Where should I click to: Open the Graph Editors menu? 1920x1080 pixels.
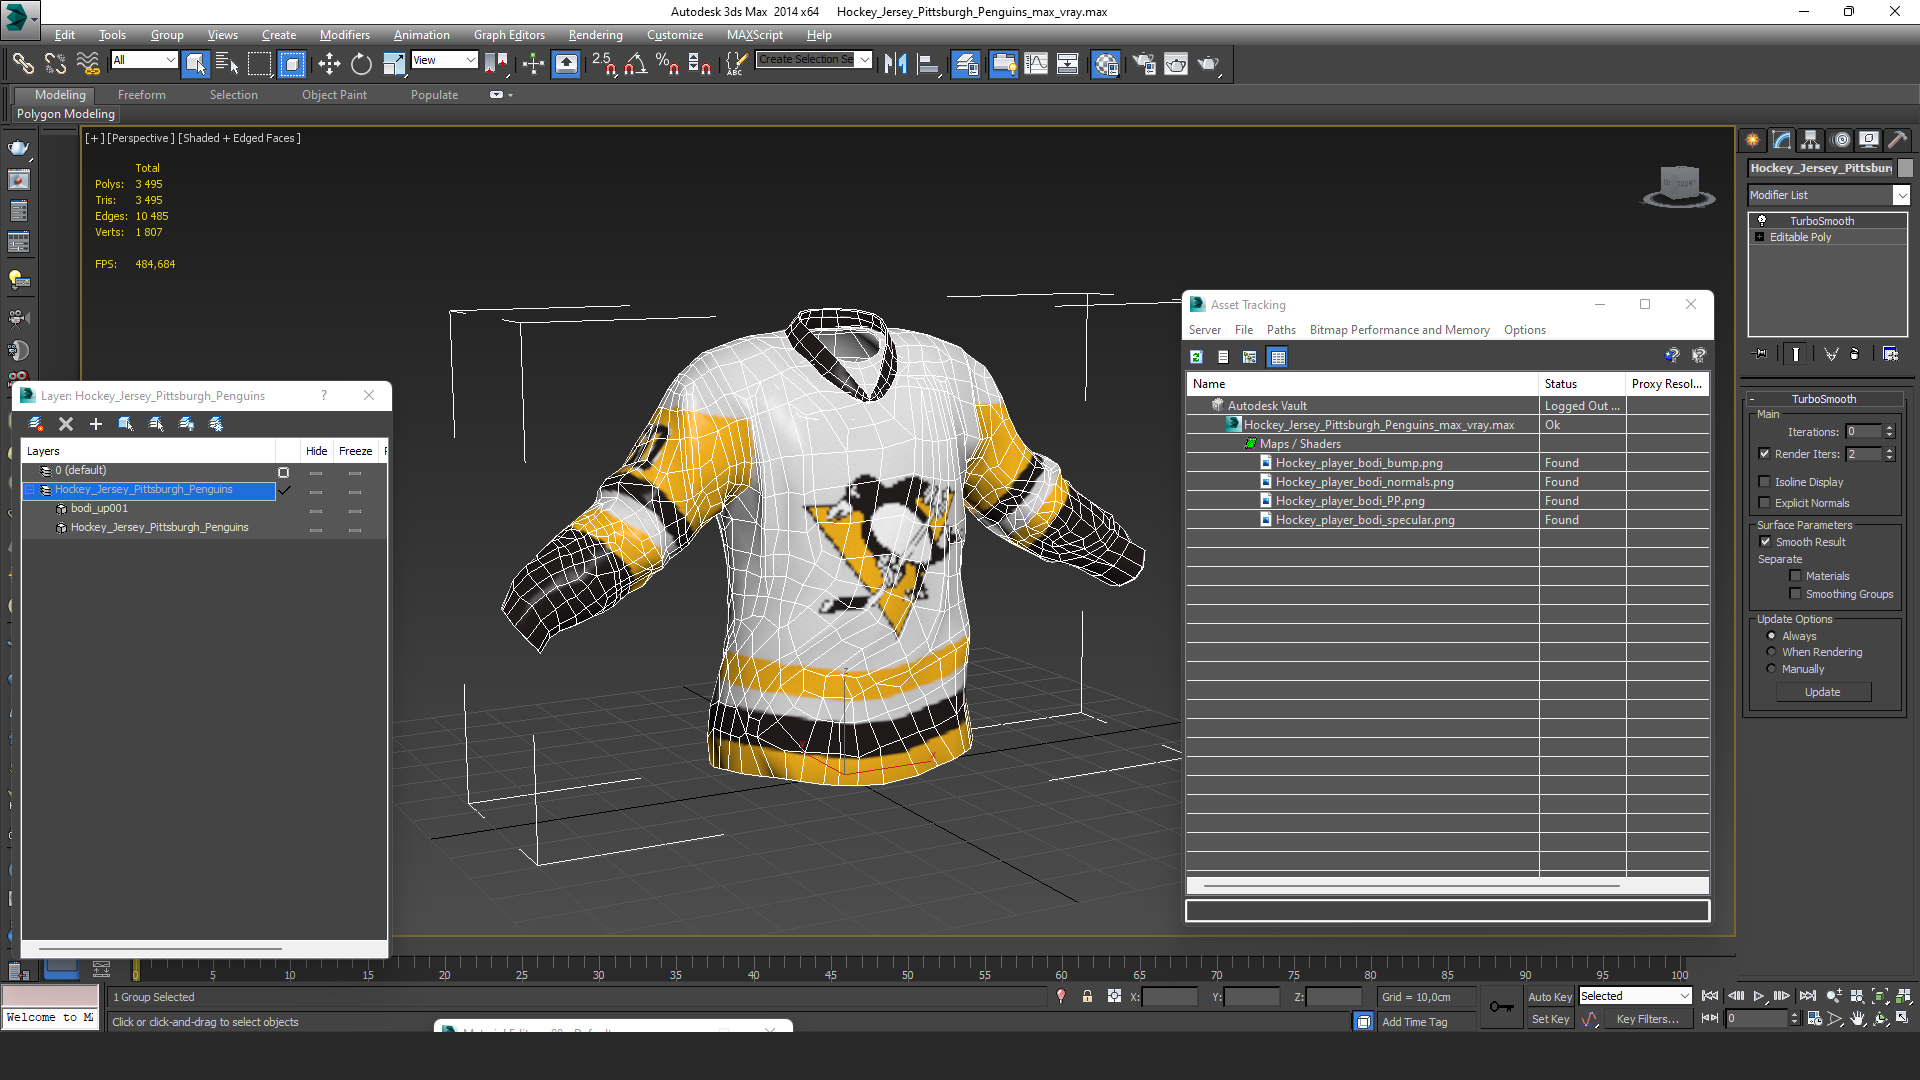[509, 35]
